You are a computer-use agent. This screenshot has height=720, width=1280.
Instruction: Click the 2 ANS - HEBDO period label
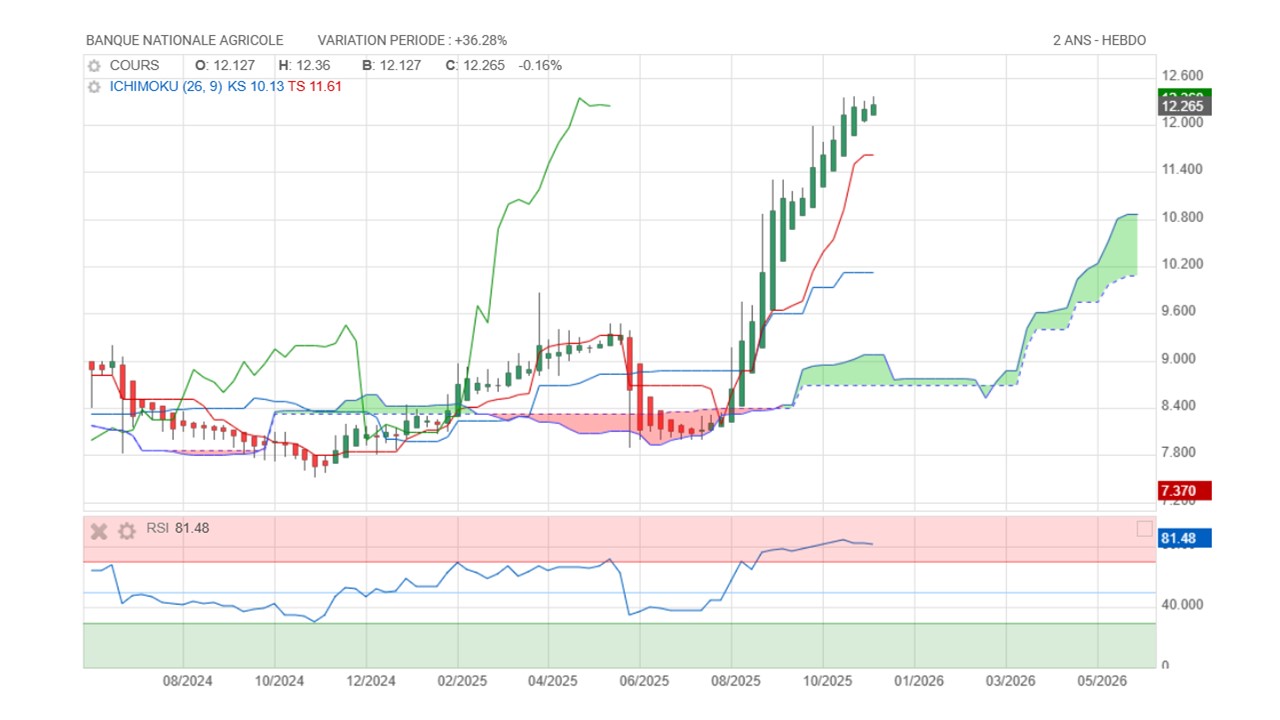point(1099,41)
